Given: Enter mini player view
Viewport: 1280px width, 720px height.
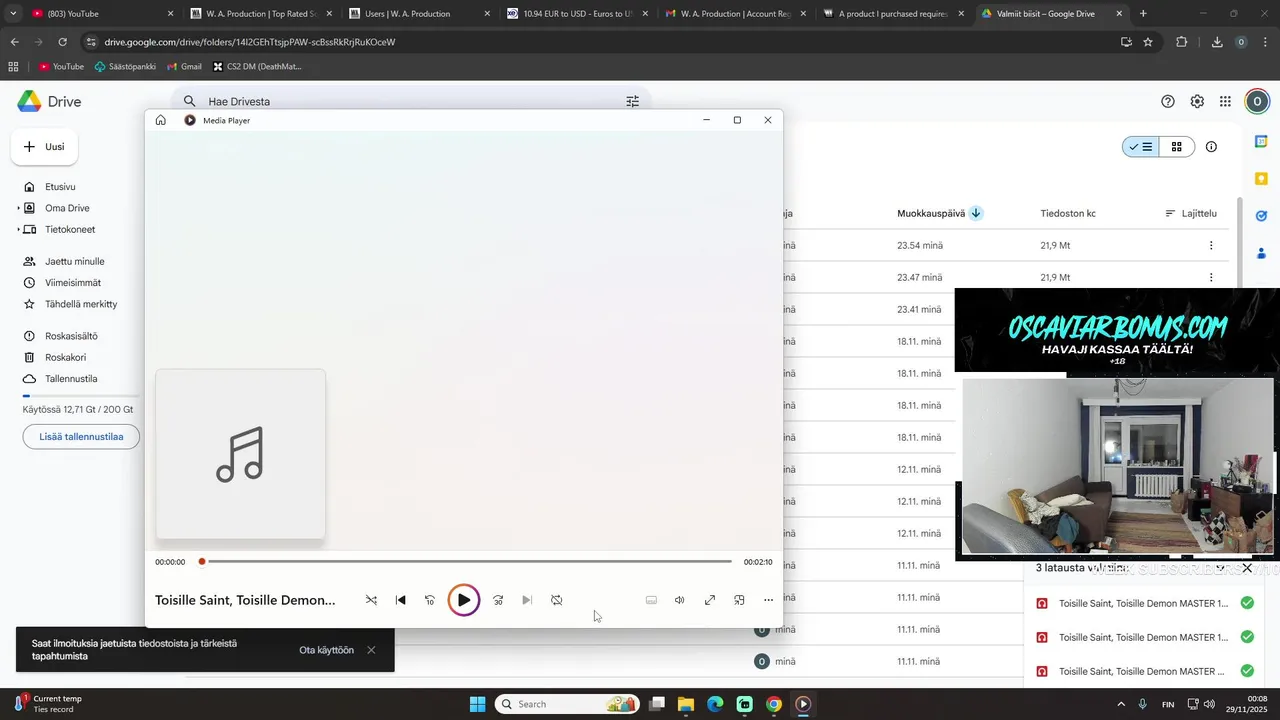Looking at the screenshot, I should (739, 600).
